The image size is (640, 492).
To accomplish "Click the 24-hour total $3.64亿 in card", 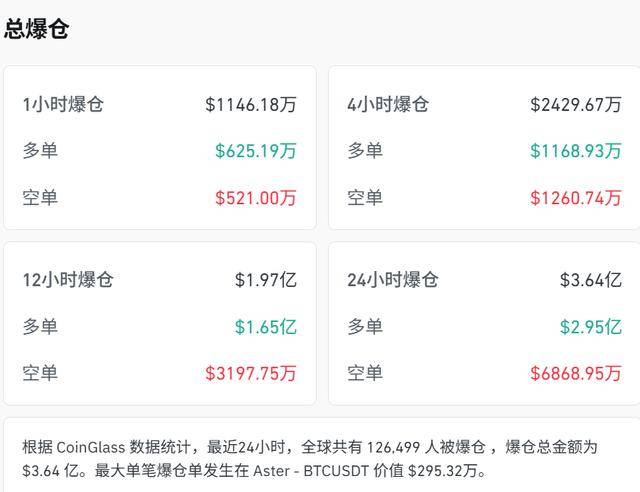I will click(591, 280).
